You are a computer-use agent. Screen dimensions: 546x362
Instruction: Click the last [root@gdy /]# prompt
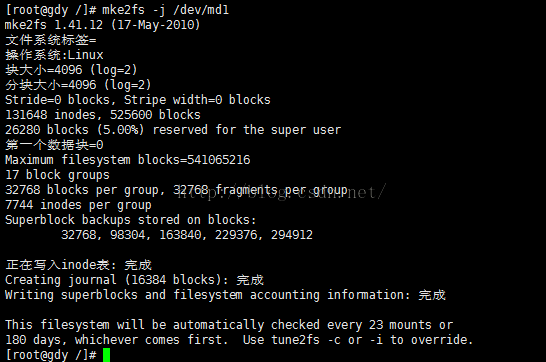point(51,355)
